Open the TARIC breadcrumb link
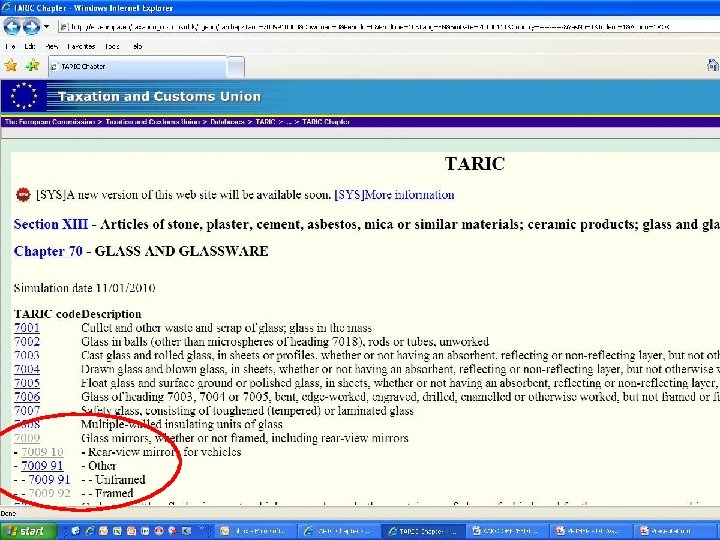 (265, 122)
